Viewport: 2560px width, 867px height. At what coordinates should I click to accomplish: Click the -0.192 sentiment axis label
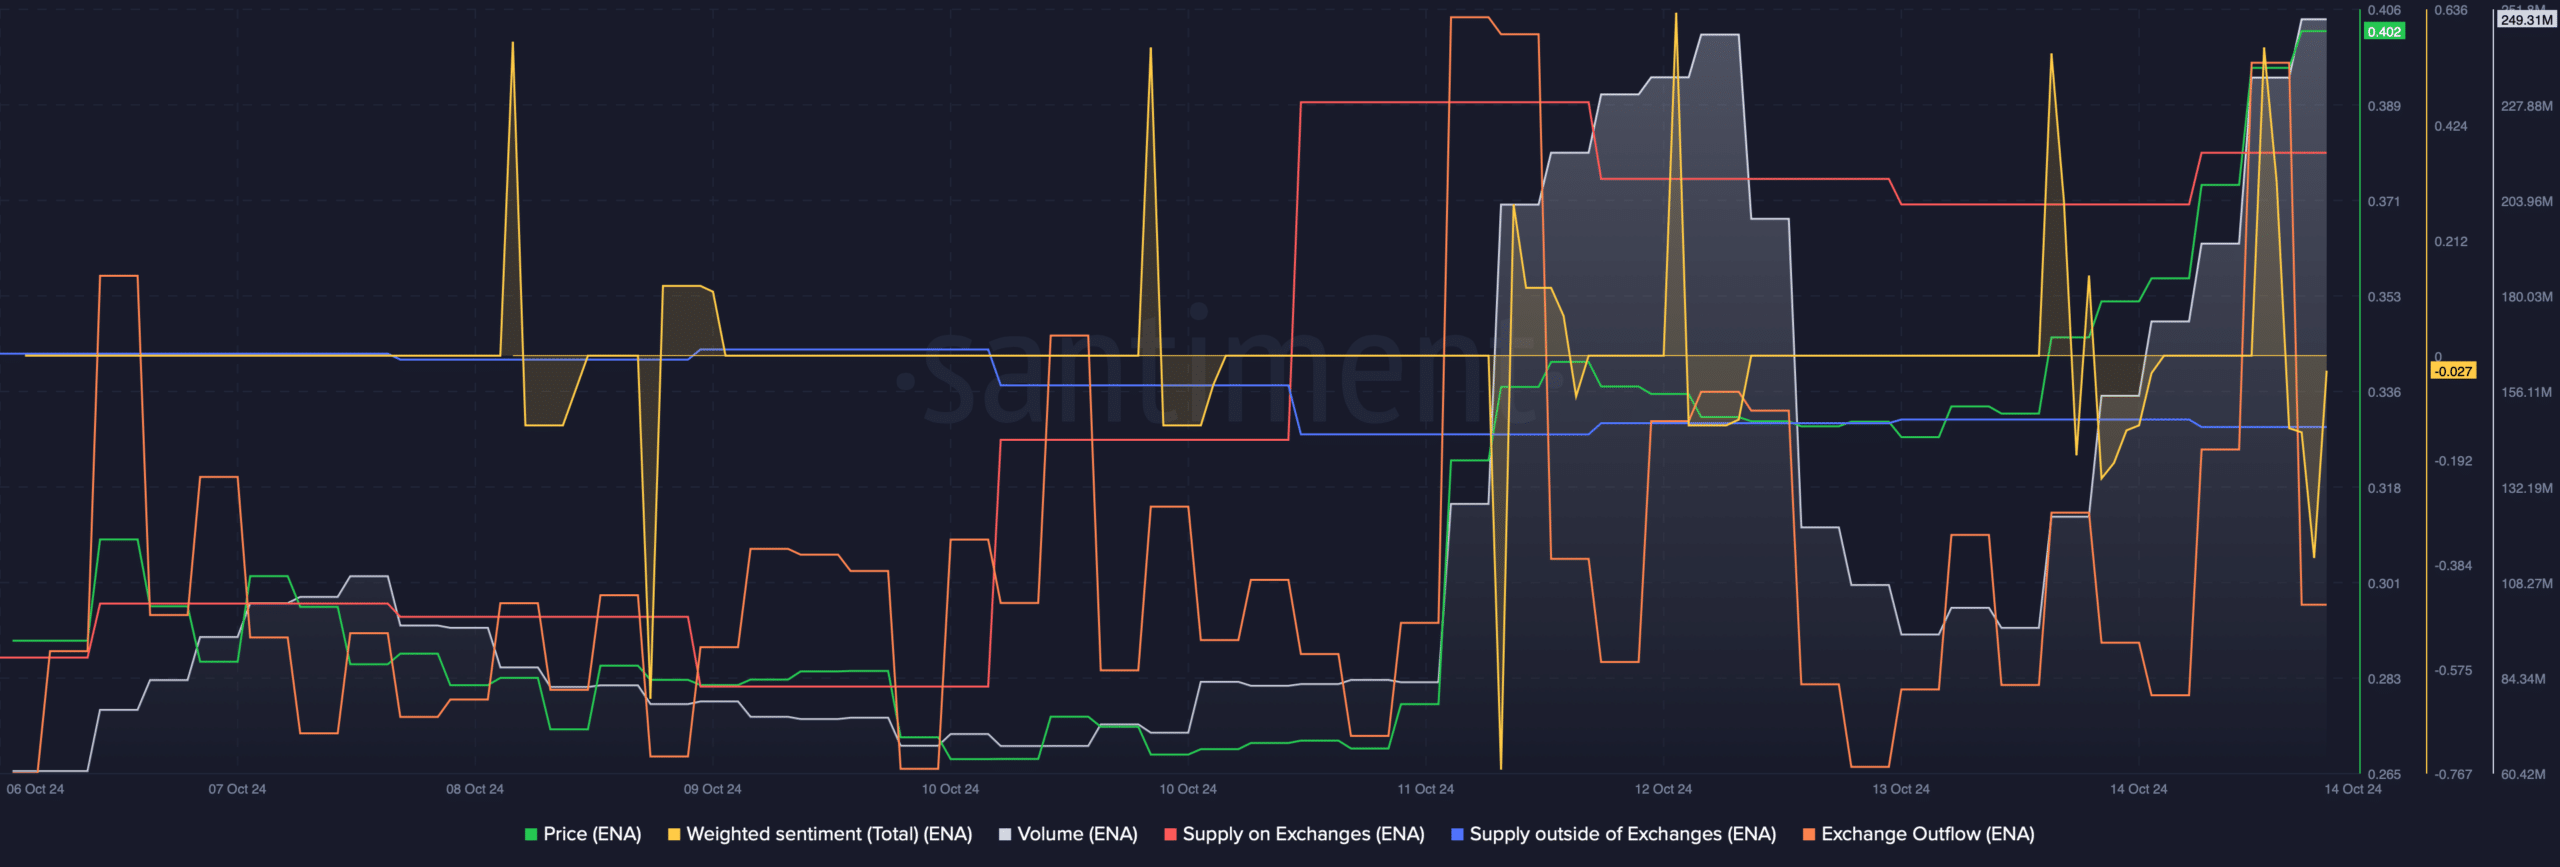[2453, 461]
